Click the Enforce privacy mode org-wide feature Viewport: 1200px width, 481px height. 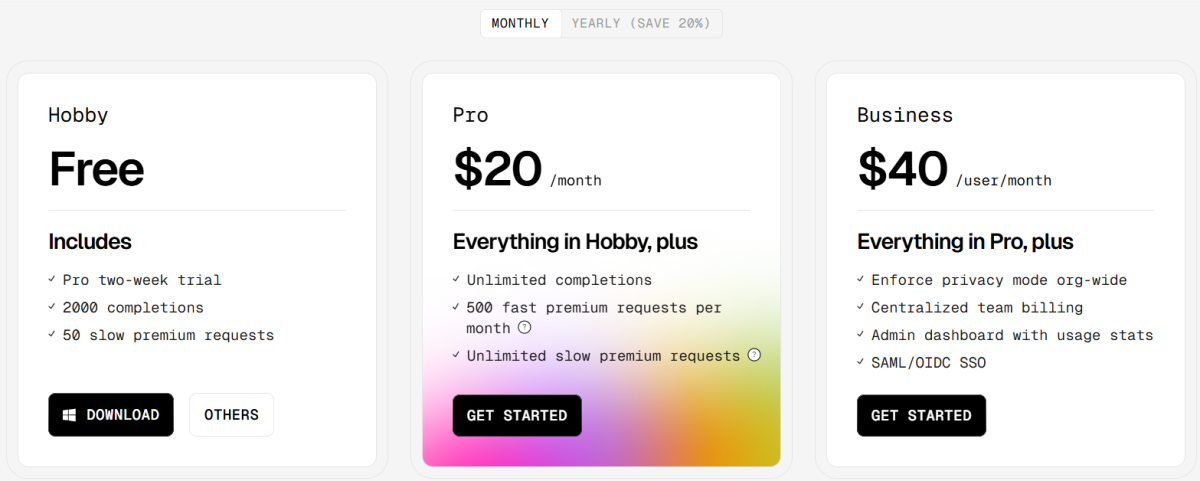[x=999, y=280]
